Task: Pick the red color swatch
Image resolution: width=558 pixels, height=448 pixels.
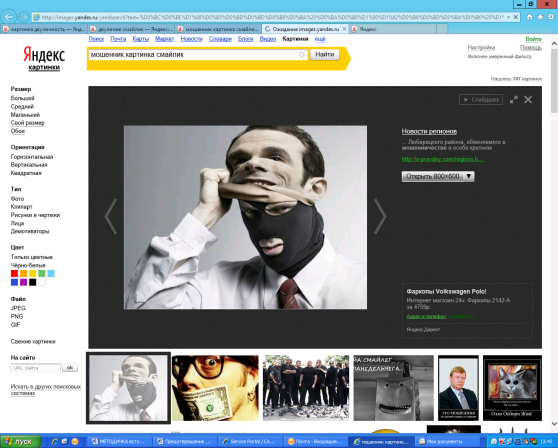Action: click(14, 273)
